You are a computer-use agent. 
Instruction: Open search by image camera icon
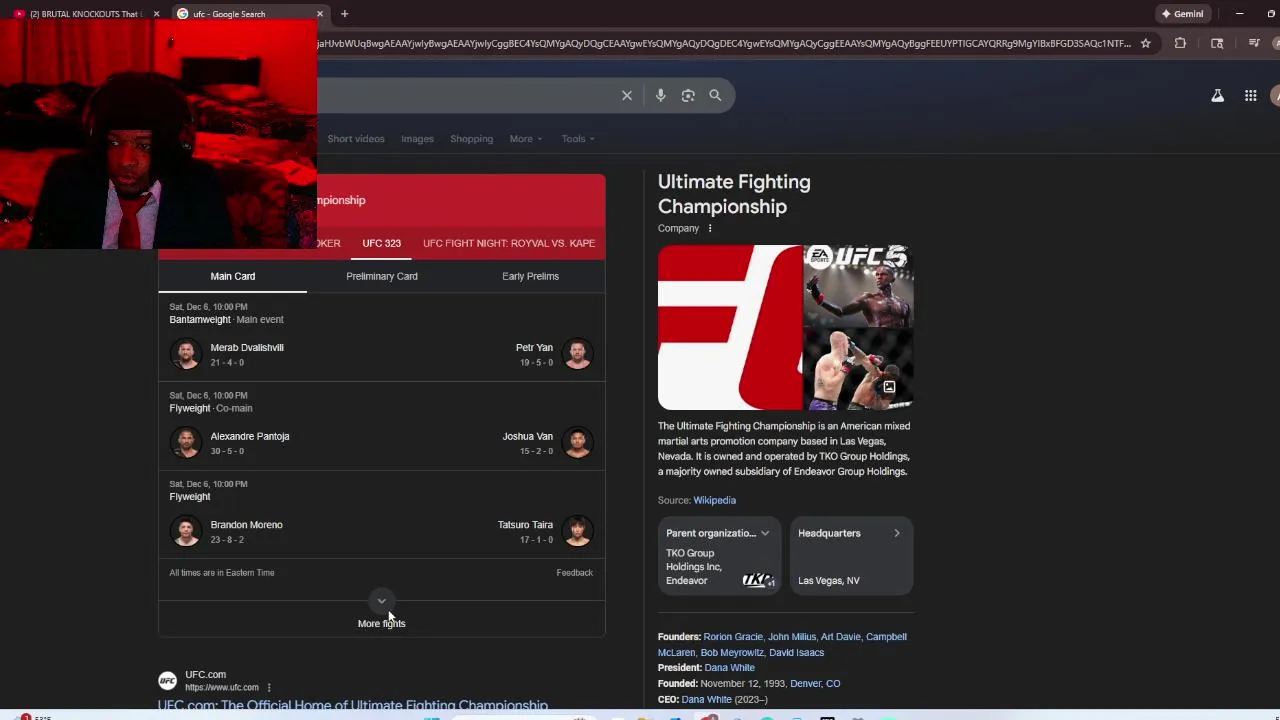coord(688,96)
